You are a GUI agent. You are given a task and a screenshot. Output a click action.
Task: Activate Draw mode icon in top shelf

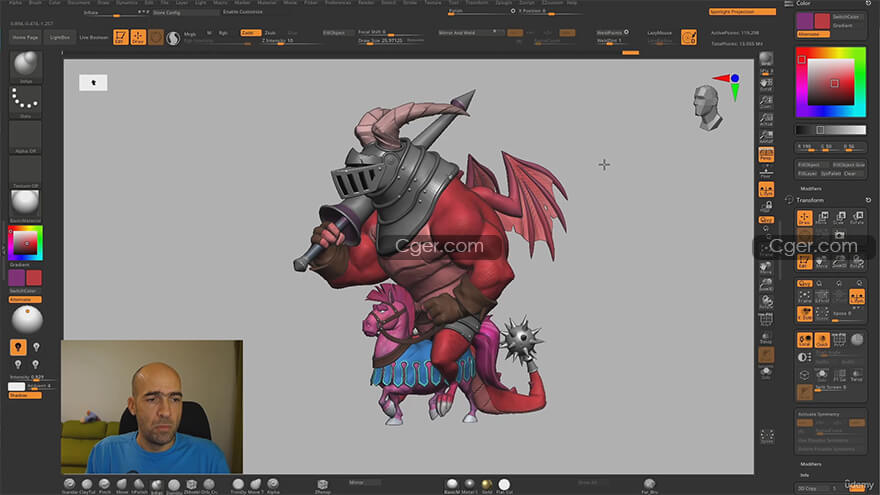(x=138, y=37)
